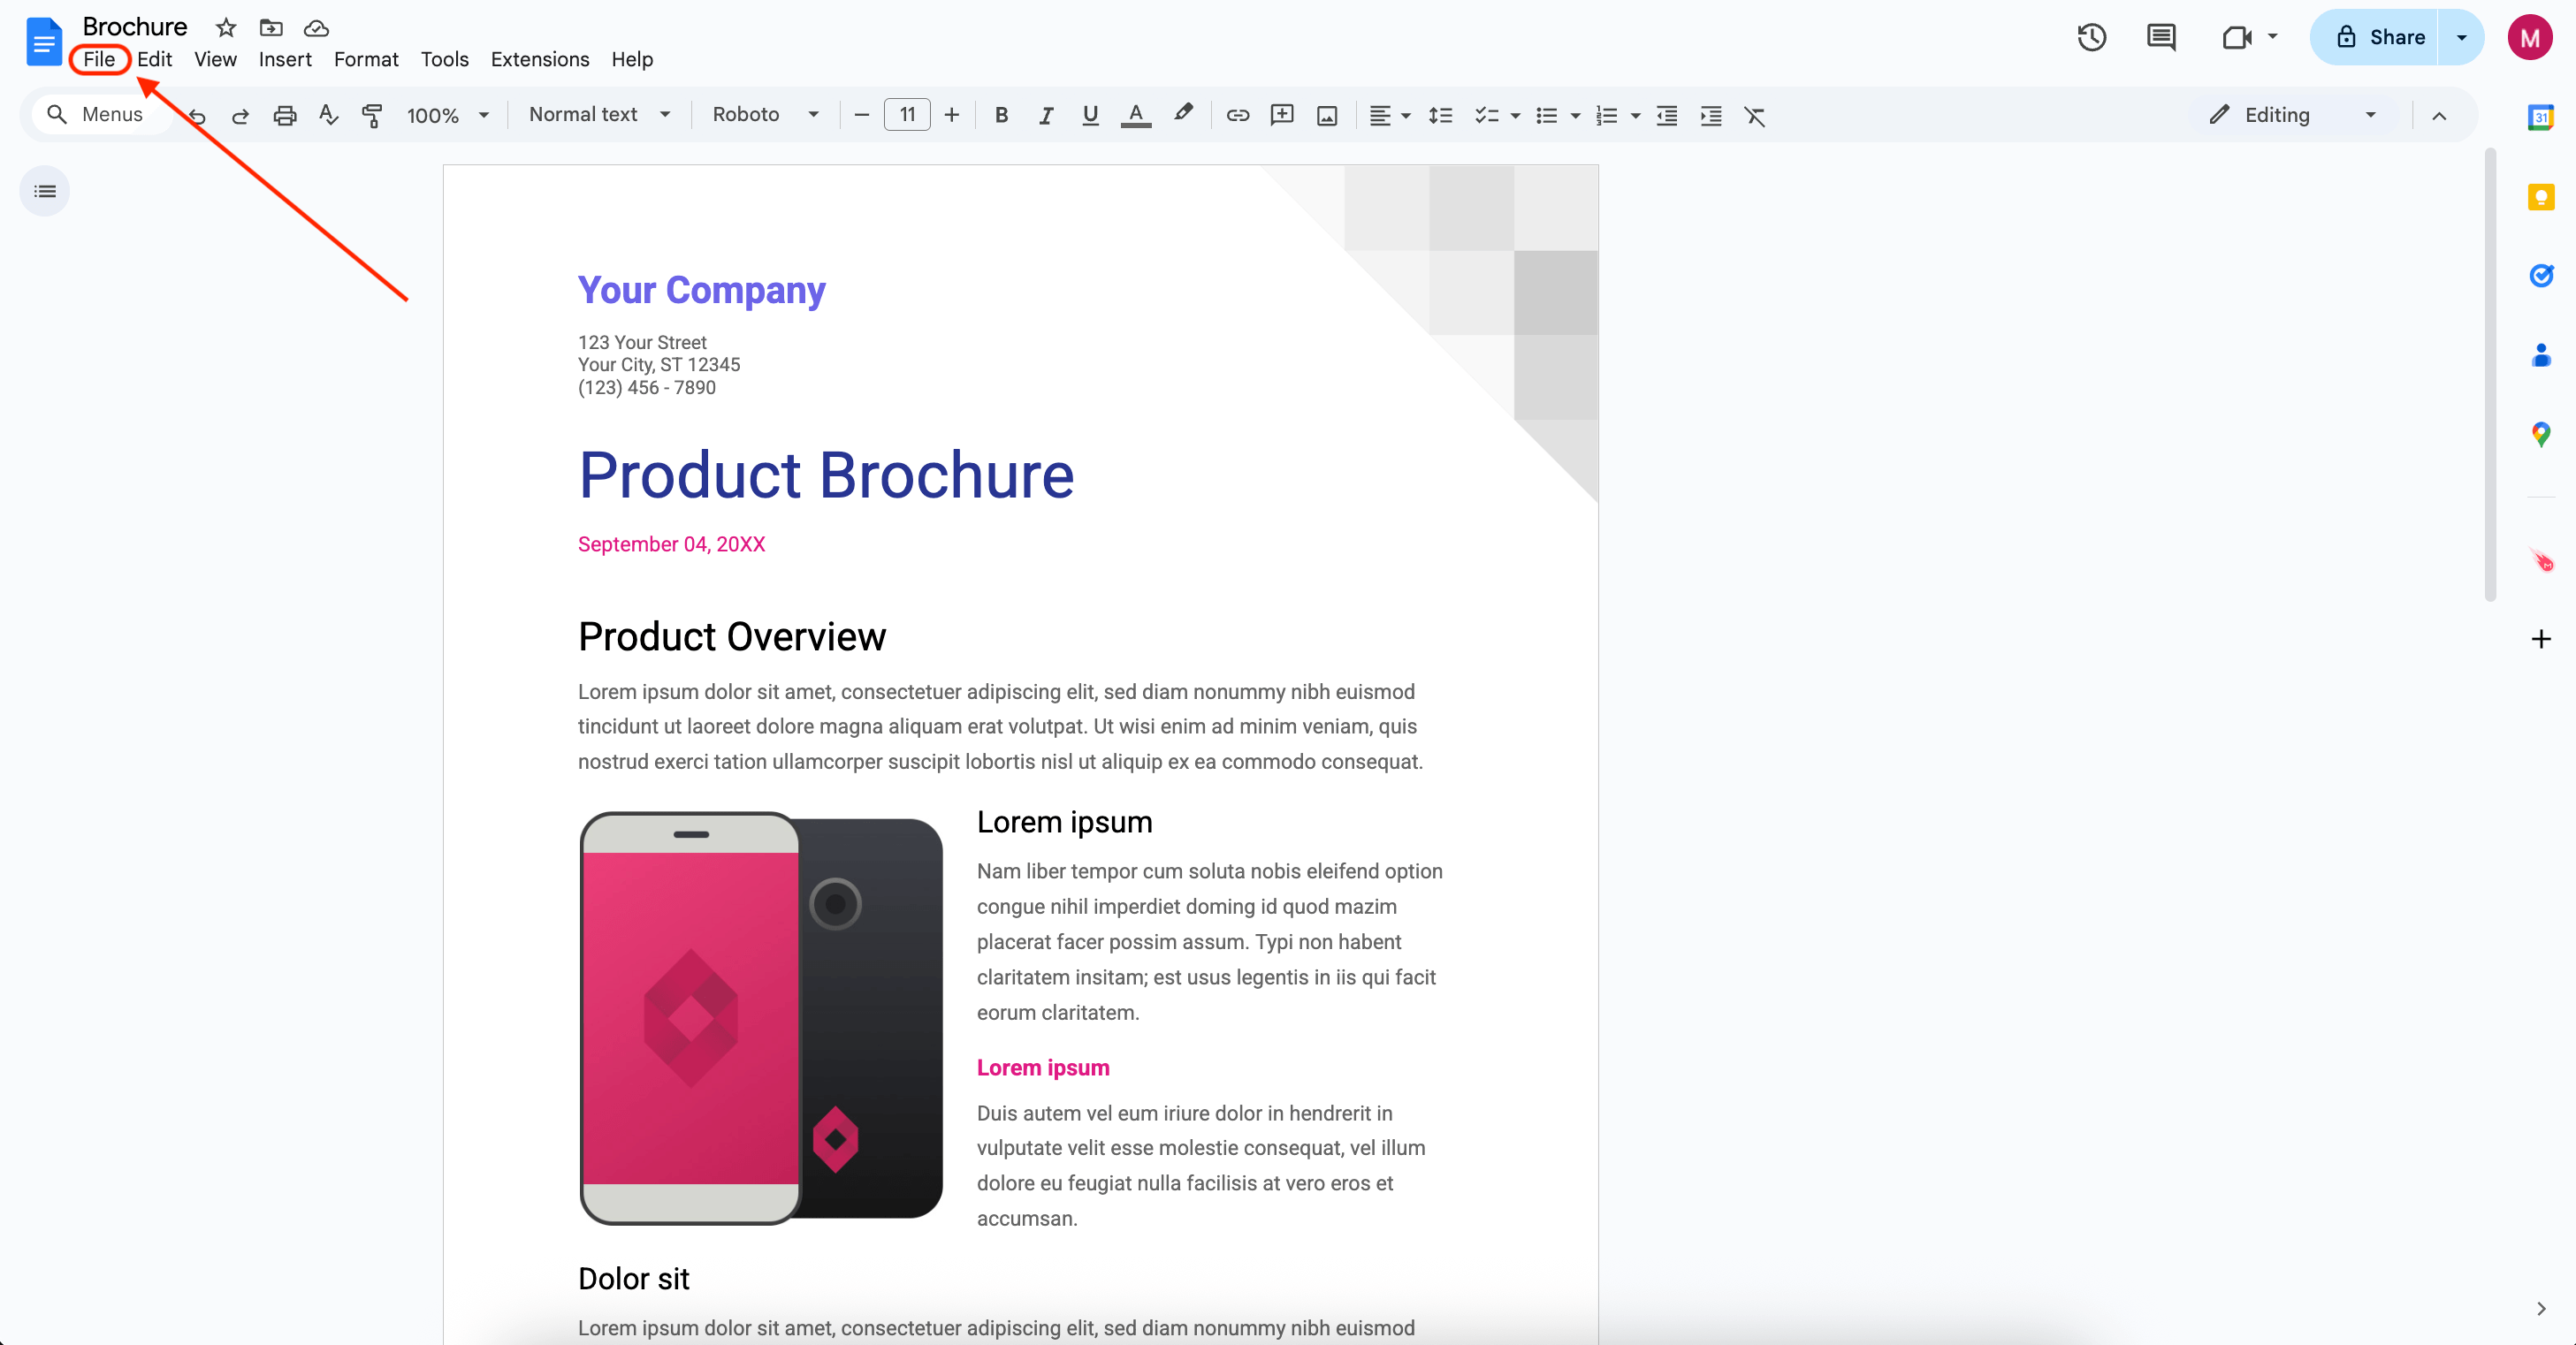The image size is (2576, 1345).
Task: Check the cloud save status icon
Action: [x=316, y=28]
